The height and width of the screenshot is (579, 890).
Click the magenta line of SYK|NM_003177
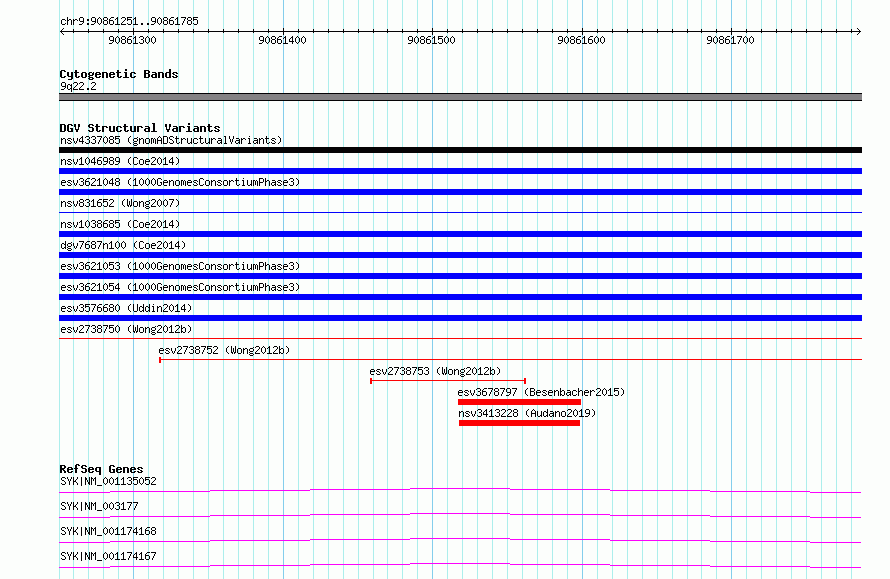click(x=460, y=515)
